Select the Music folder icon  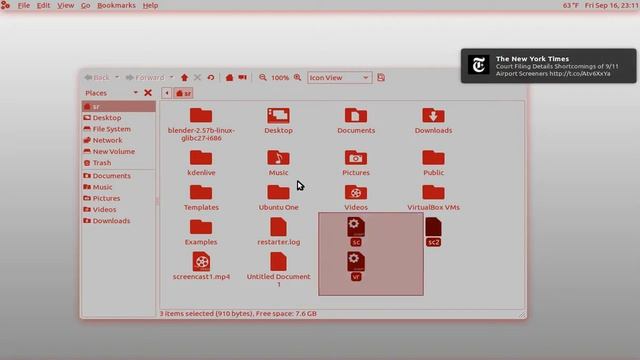point(278,163)
